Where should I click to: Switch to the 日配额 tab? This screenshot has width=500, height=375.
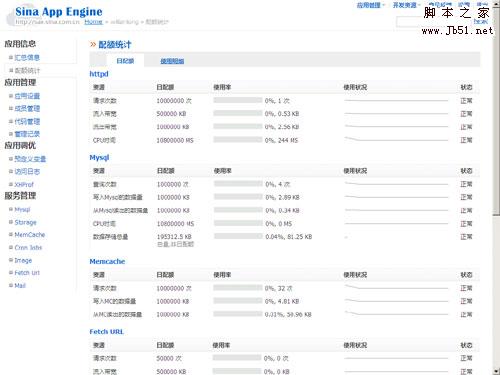[x=125, y=61]
